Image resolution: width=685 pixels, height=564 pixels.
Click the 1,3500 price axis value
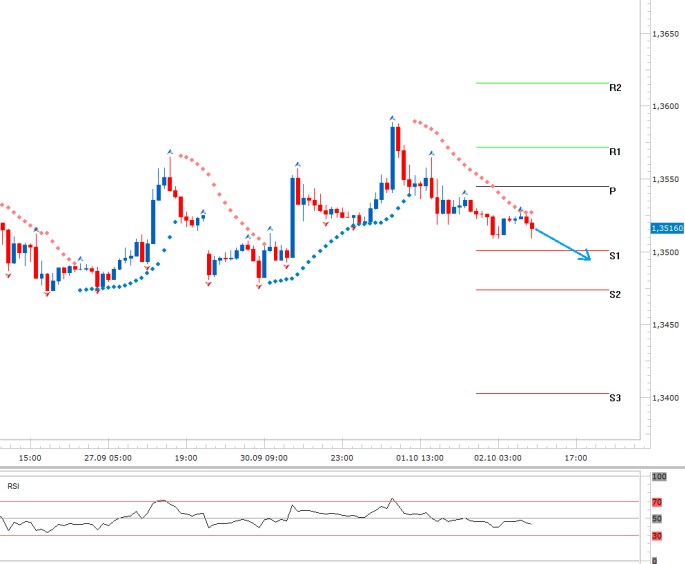click(x=665, y=252)
